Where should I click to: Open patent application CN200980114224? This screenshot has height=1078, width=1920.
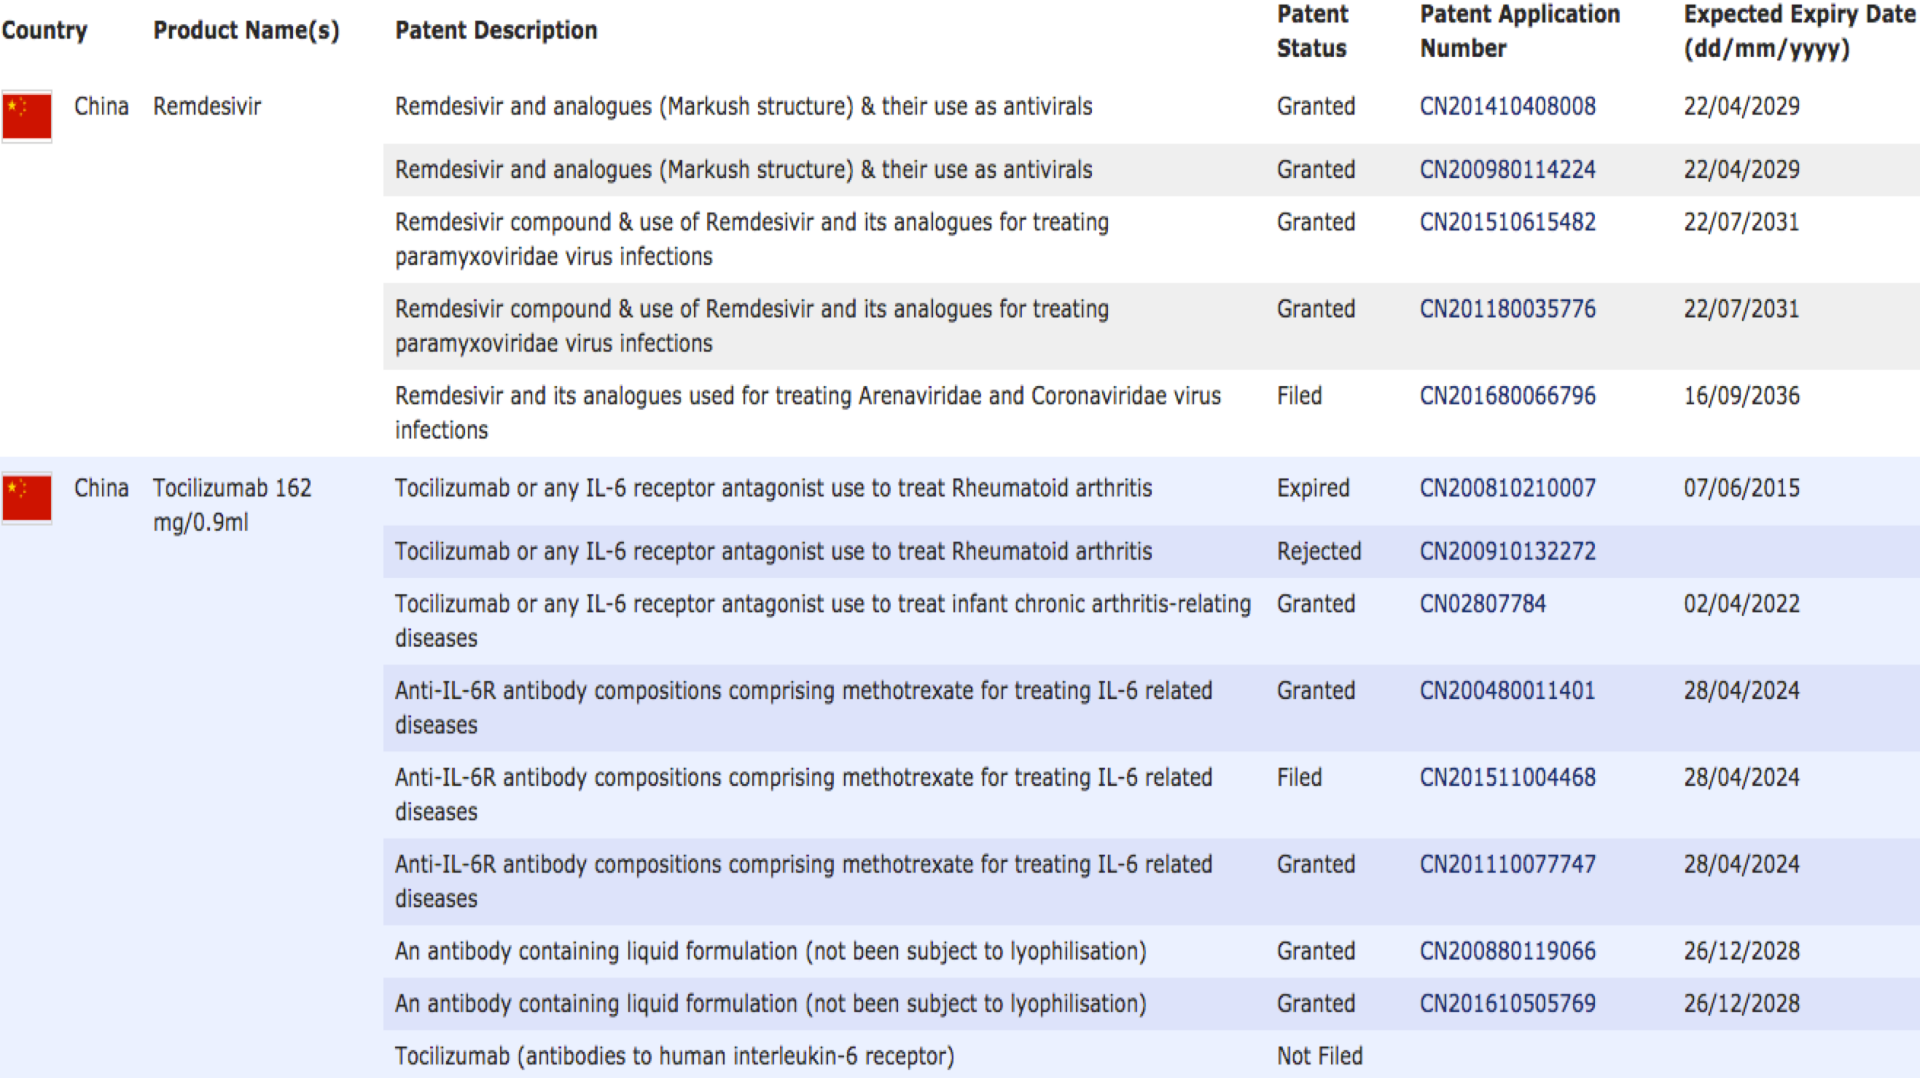point(1507,170)
